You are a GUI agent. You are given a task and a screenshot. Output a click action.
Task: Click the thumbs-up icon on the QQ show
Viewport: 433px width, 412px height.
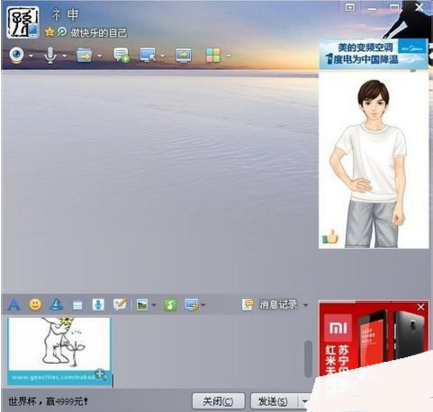coord(330,237)
